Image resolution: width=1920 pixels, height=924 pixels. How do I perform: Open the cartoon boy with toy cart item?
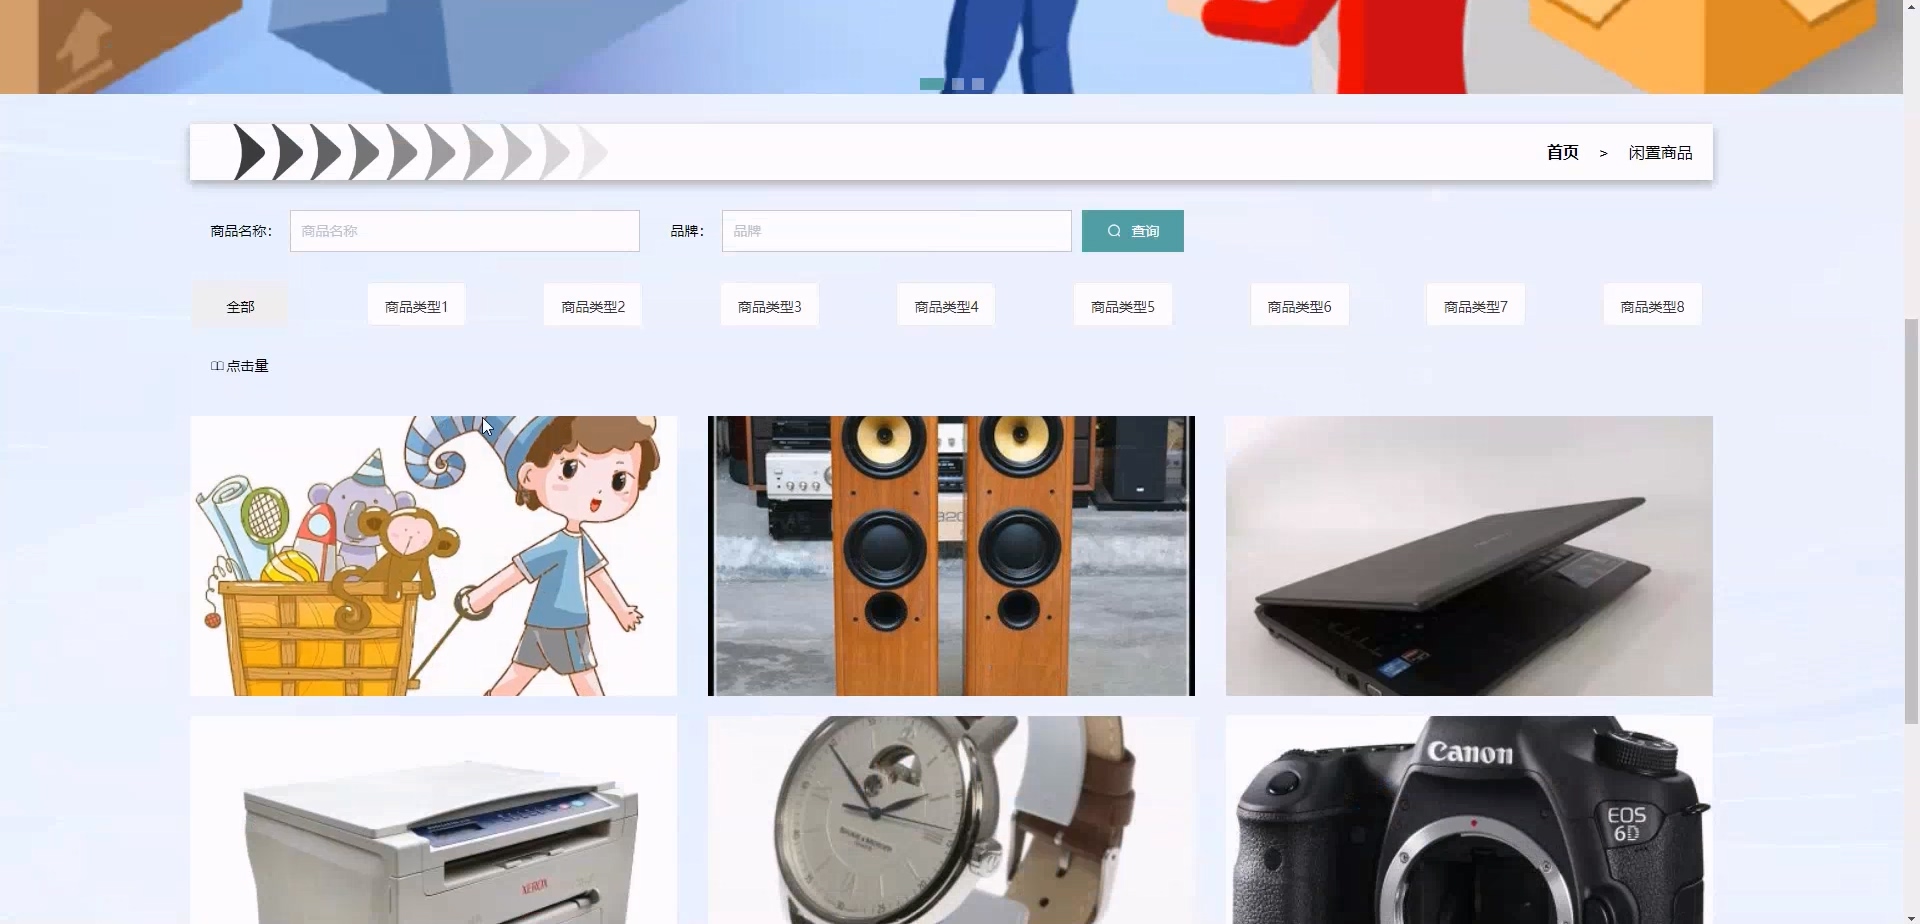pyautogui.click(x=434, y=556)
